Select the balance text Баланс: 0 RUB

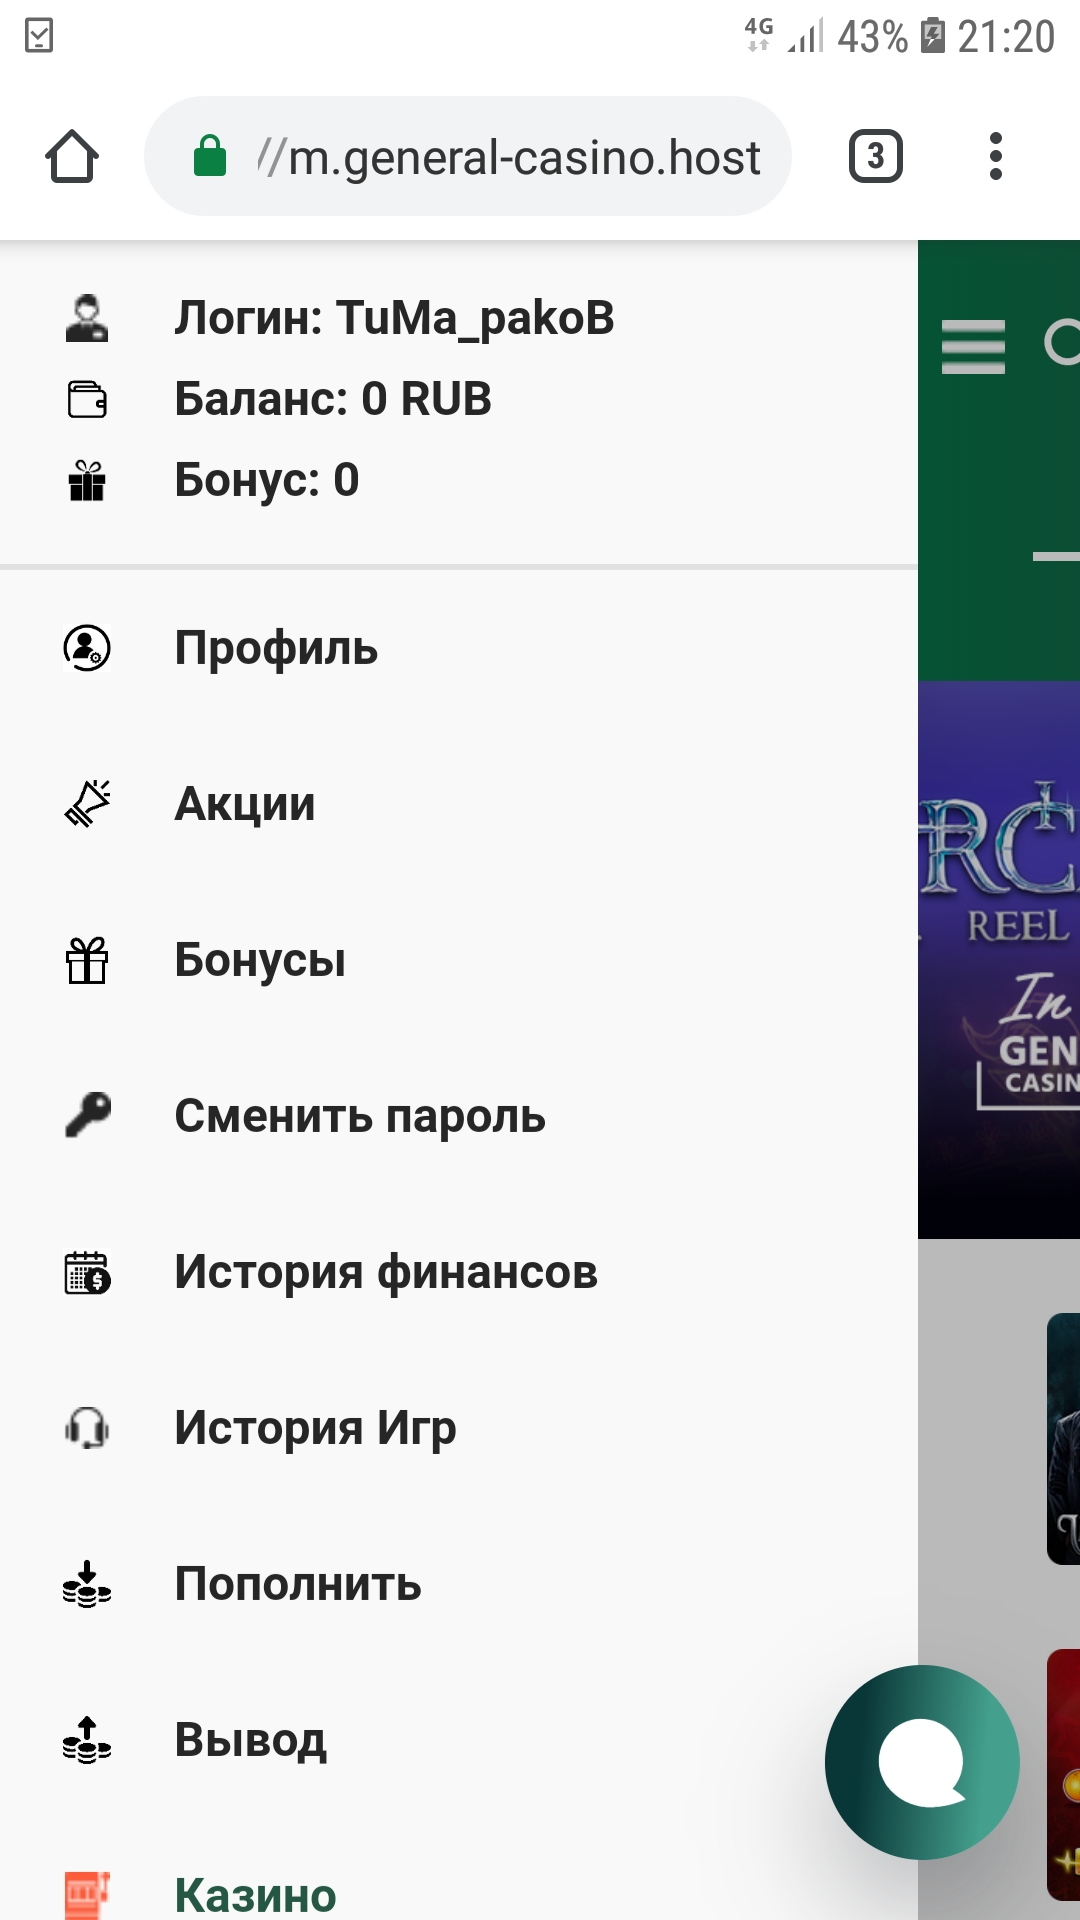coord(333,399)
